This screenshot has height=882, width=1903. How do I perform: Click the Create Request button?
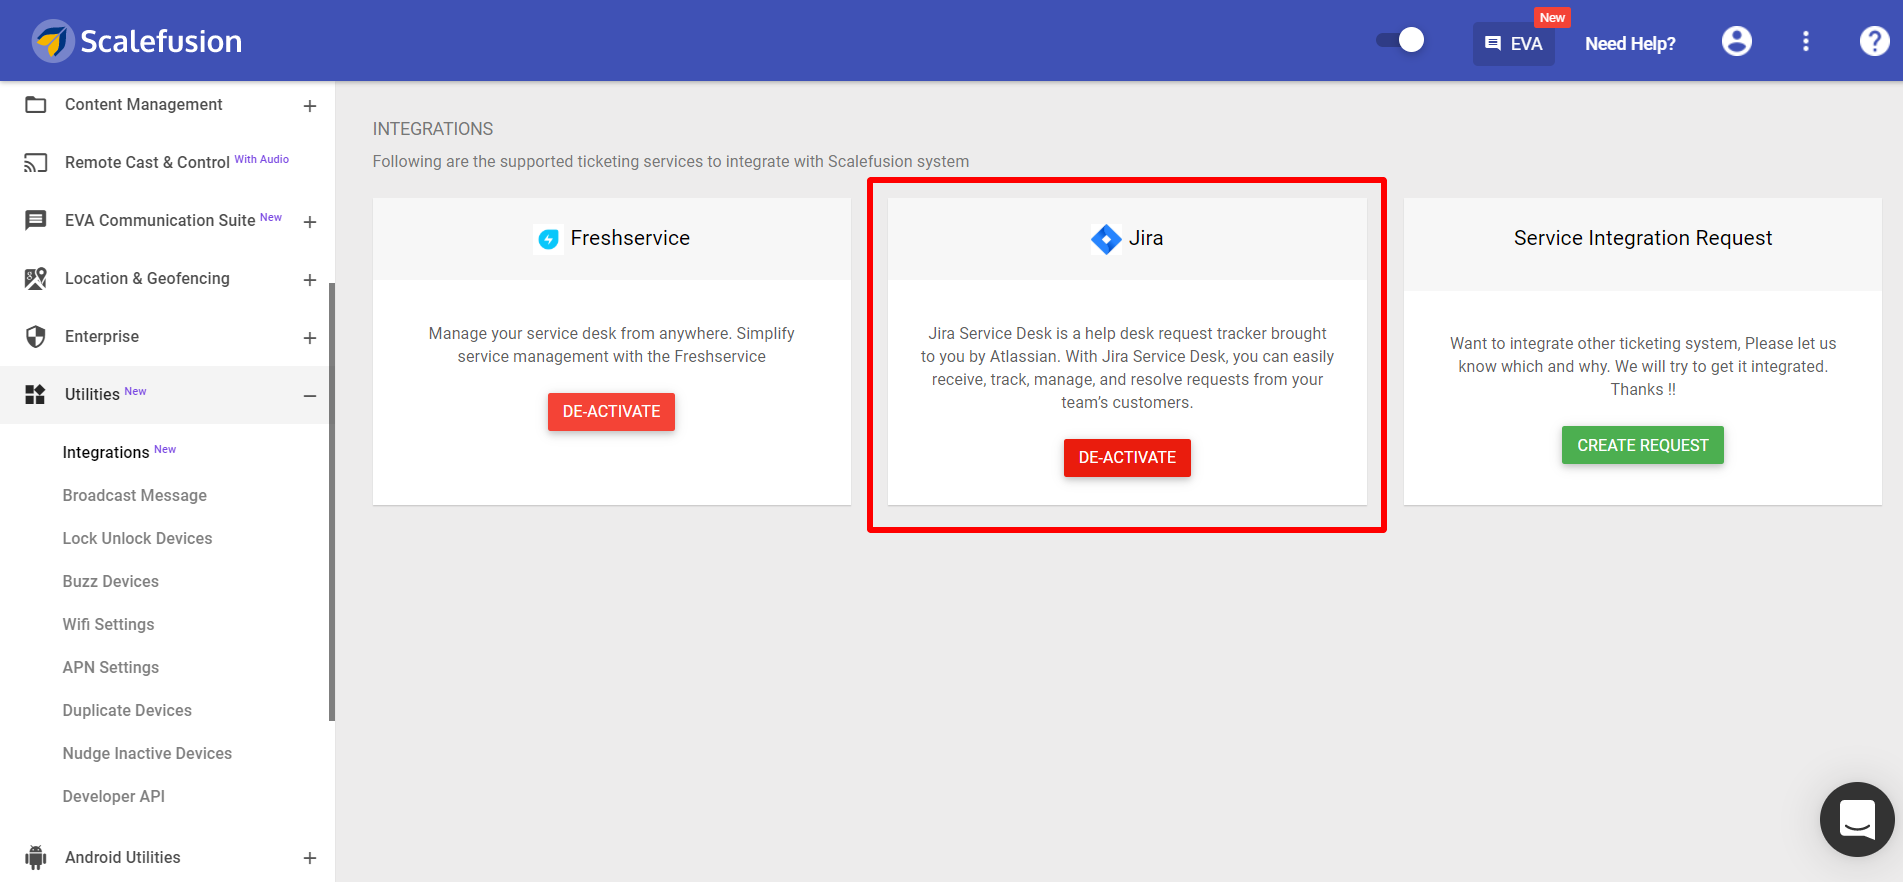click(x=1643, y=445)
